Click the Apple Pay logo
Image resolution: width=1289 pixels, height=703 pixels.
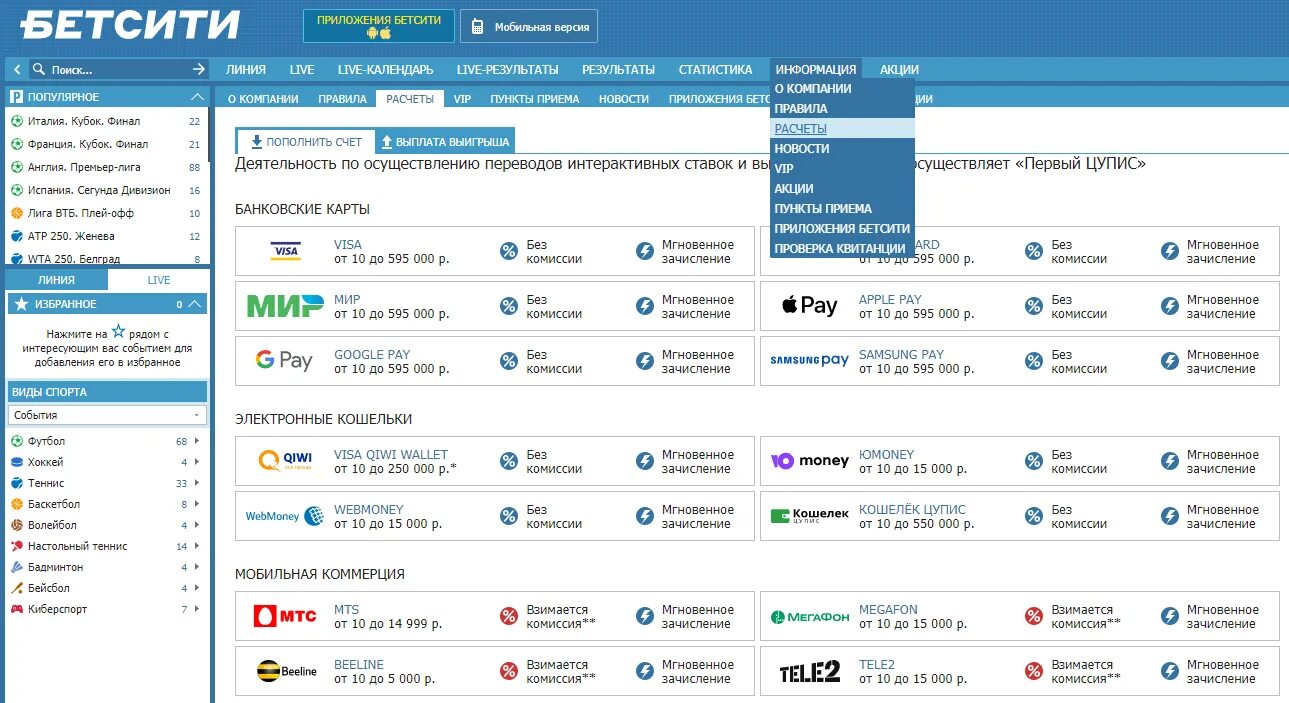[x=809, y=305]
